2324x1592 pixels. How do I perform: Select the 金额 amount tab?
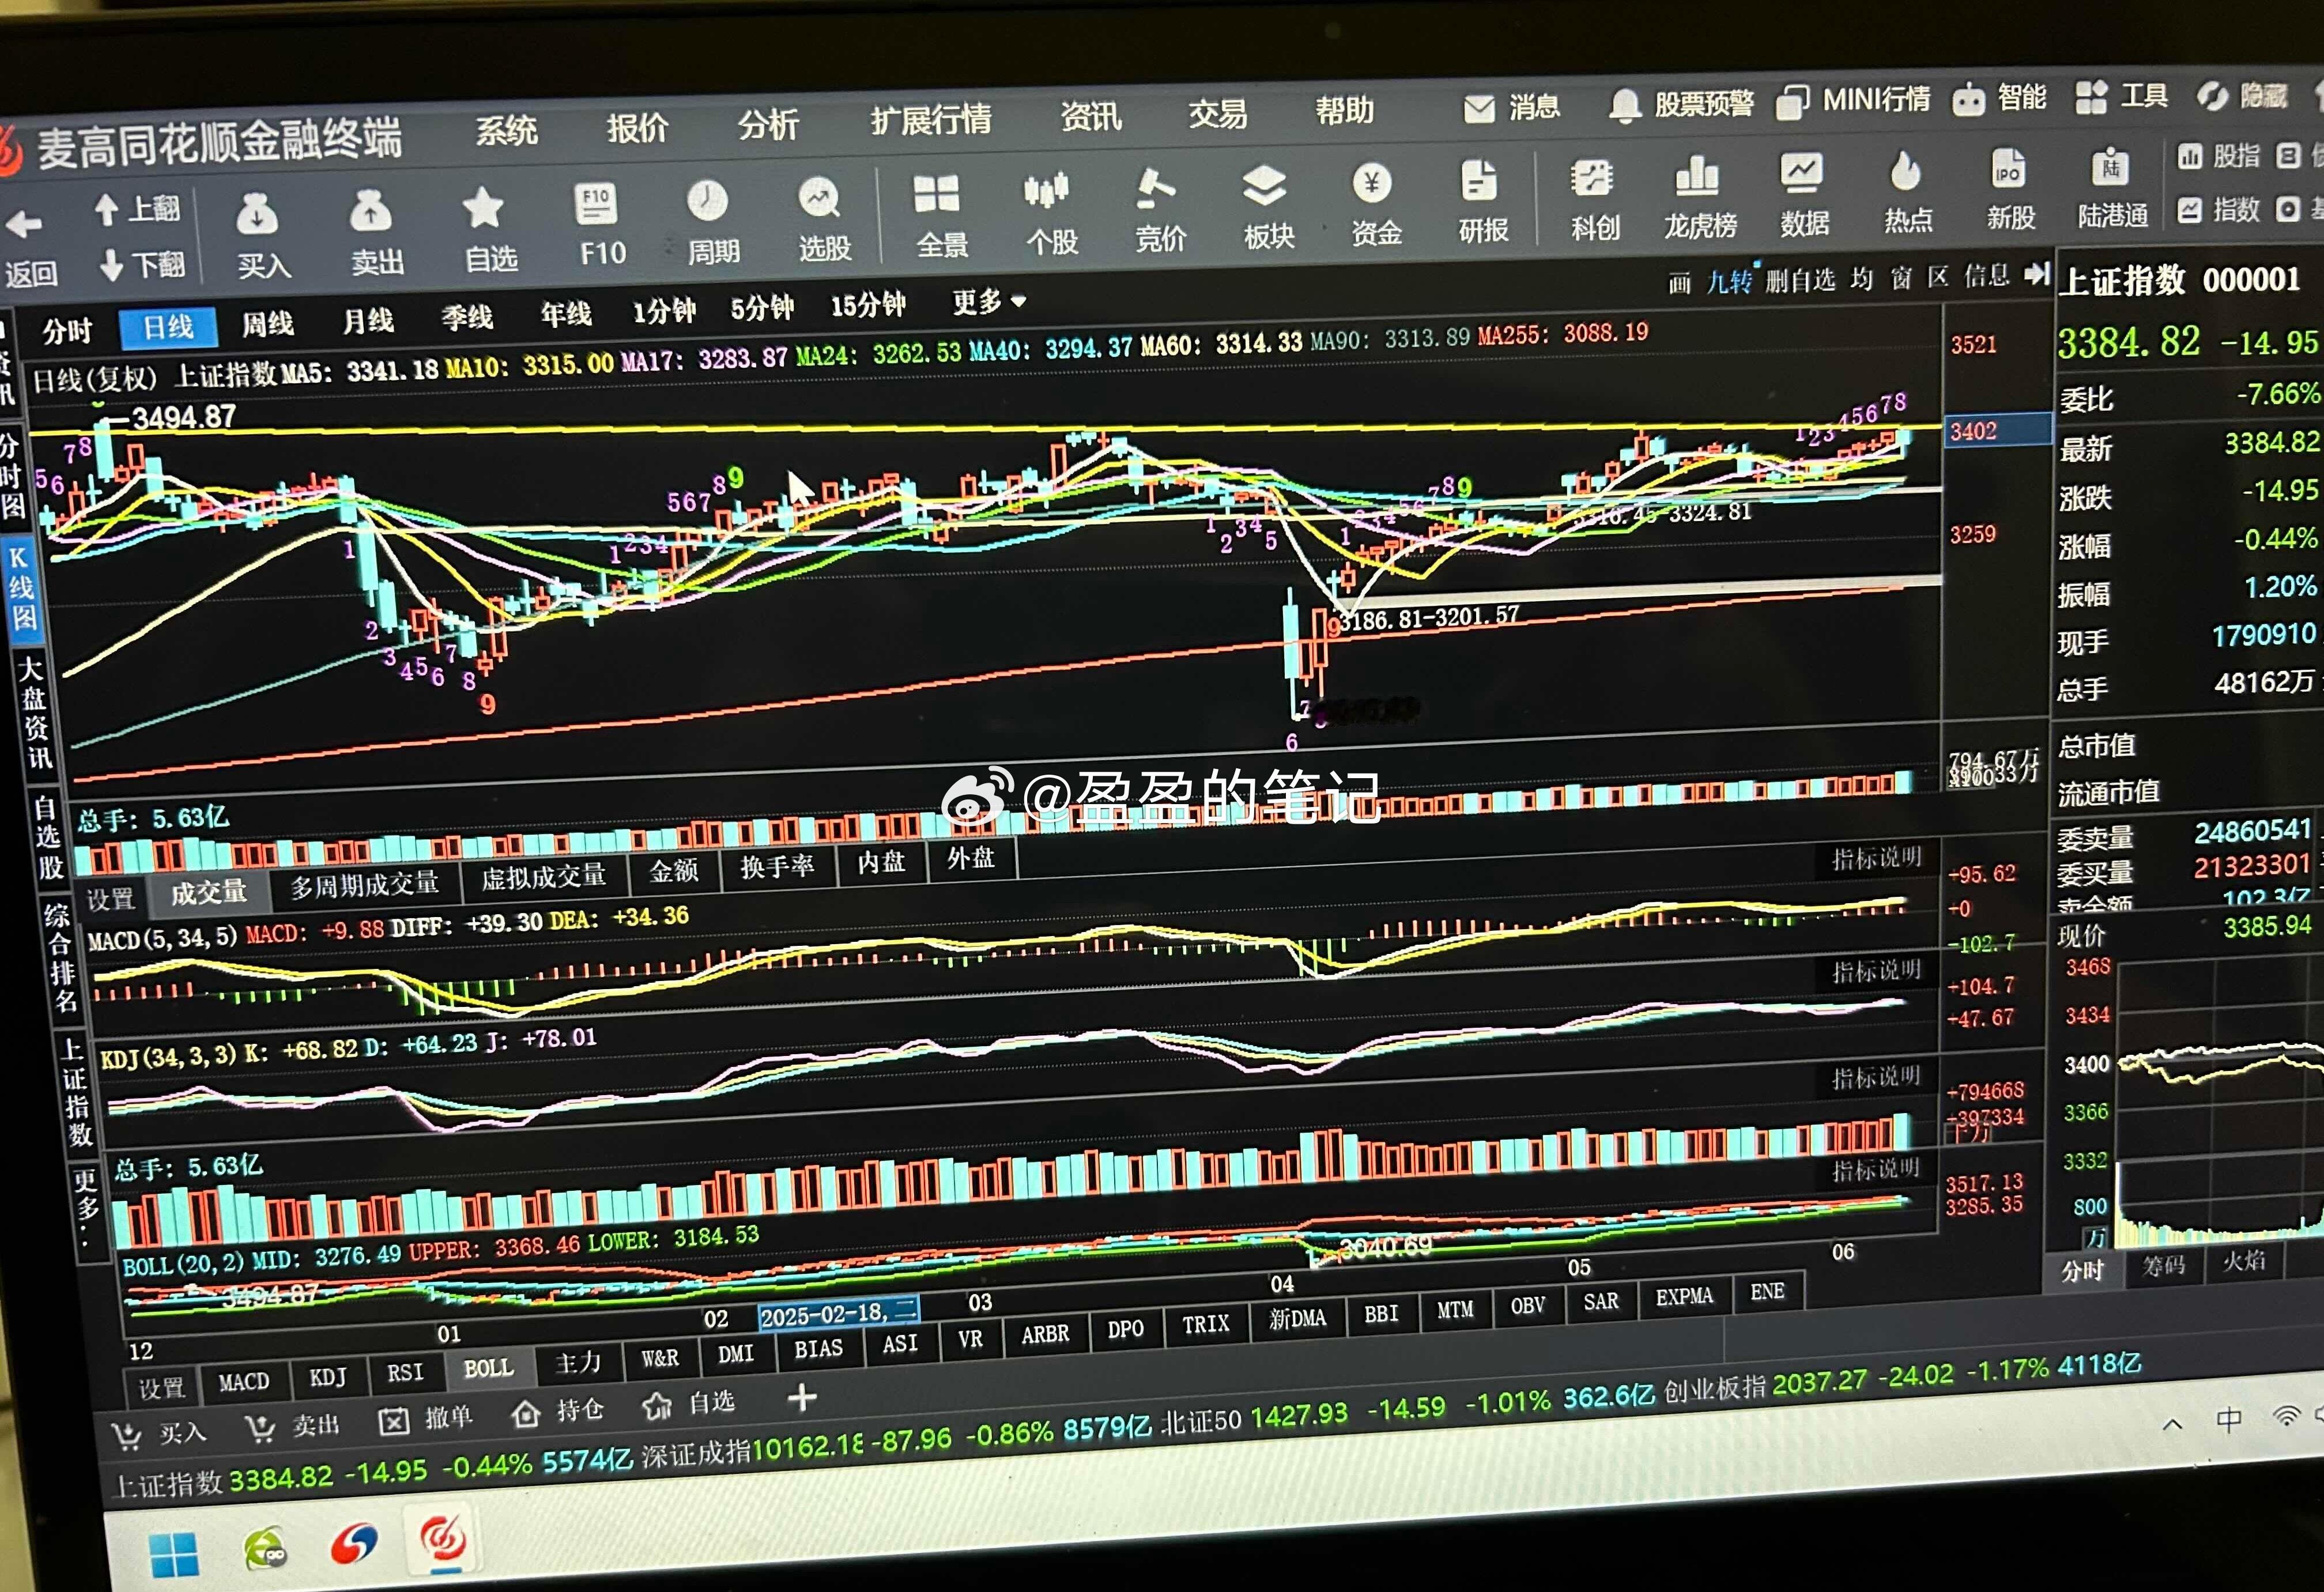[673, 871]
